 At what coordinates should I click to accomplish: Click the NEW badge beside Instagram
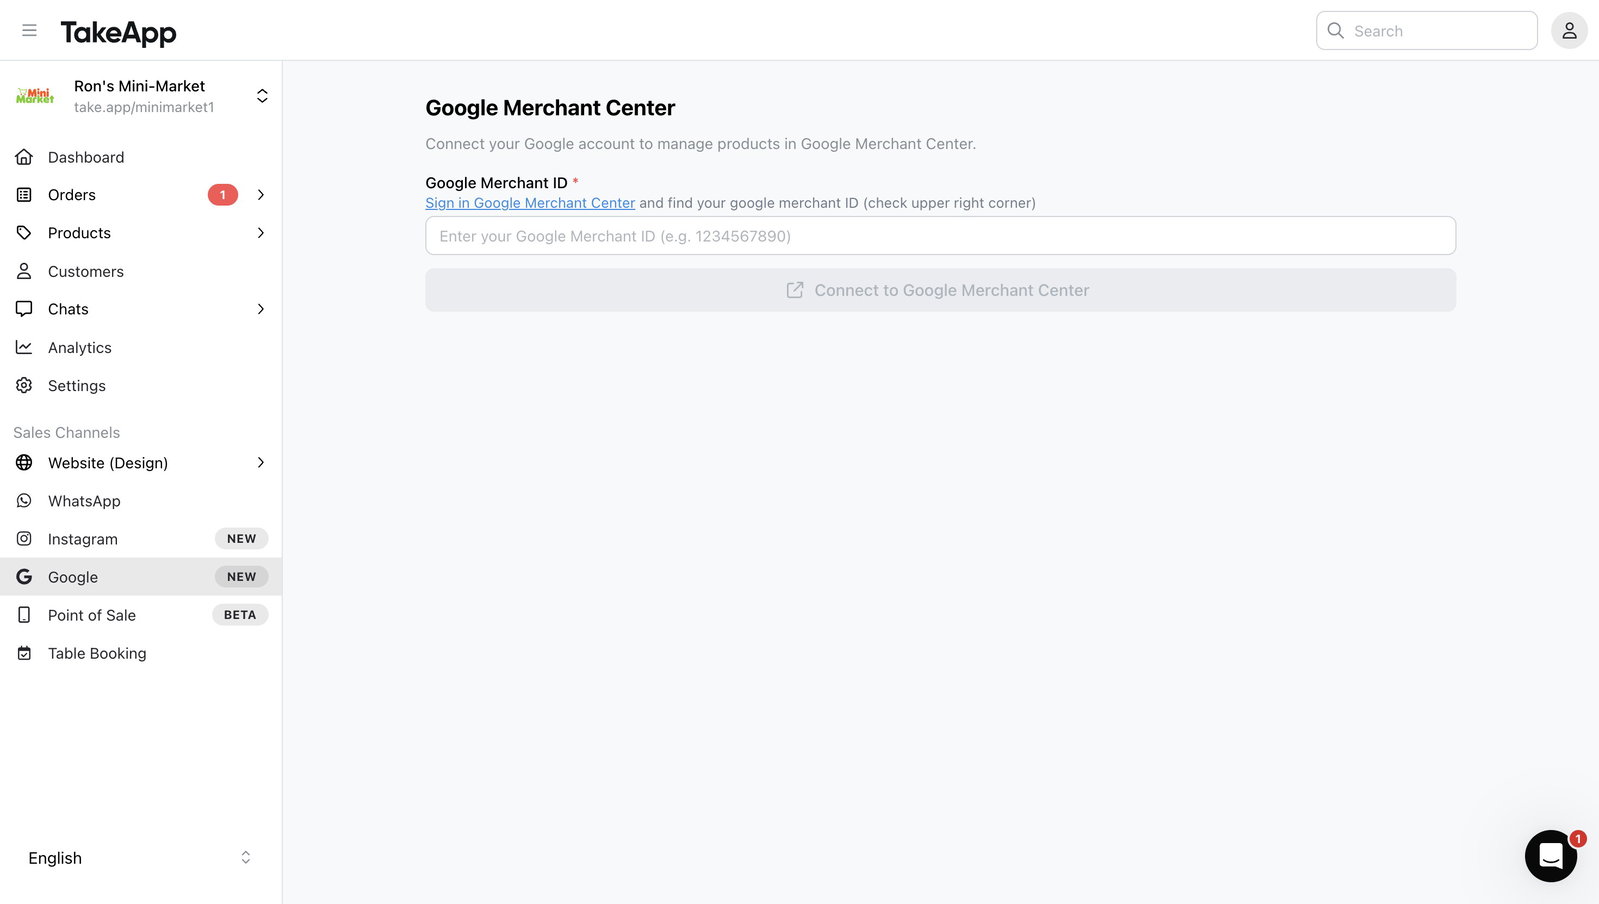(241, 539)
